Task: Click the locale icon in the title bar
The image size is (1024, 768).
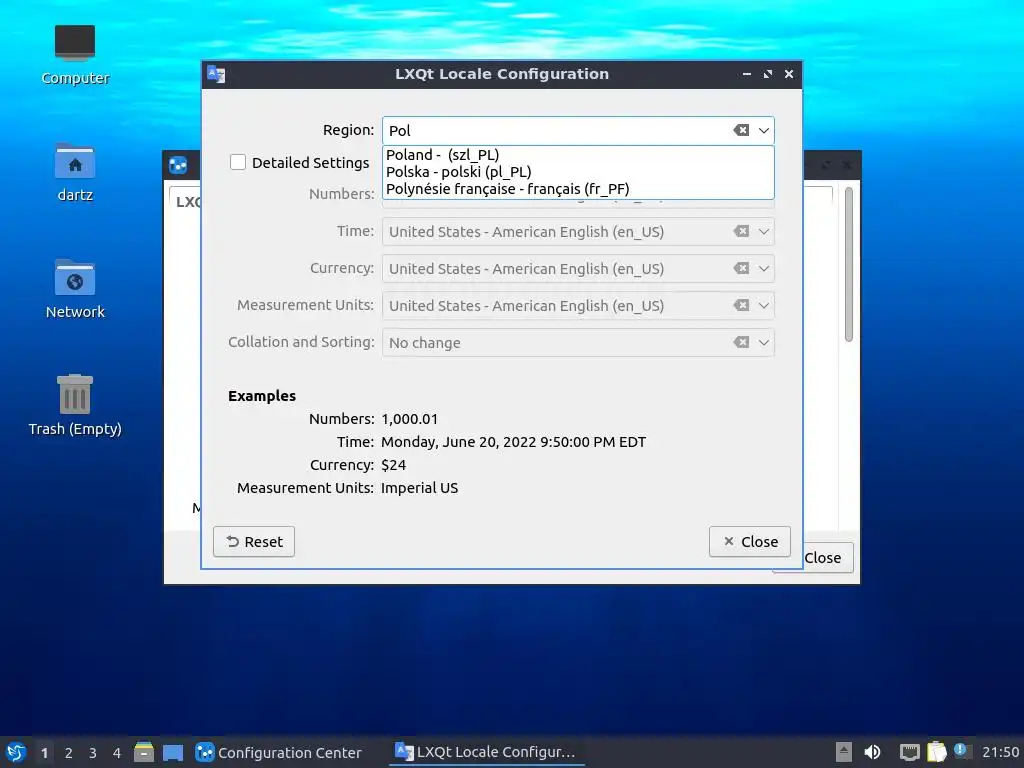Action: (216, 74)
